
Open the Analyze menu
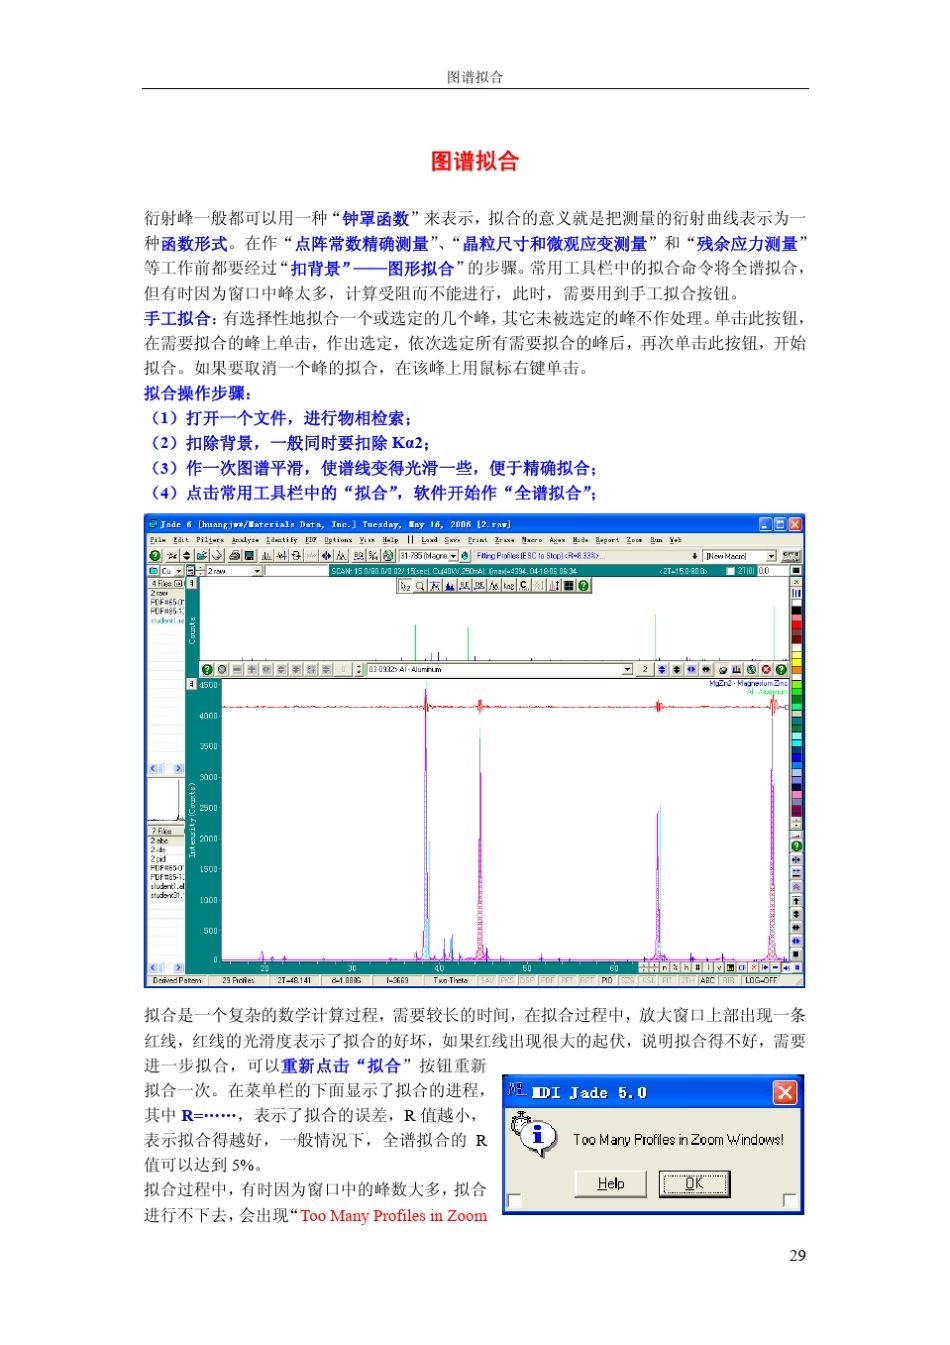(245, 539)
